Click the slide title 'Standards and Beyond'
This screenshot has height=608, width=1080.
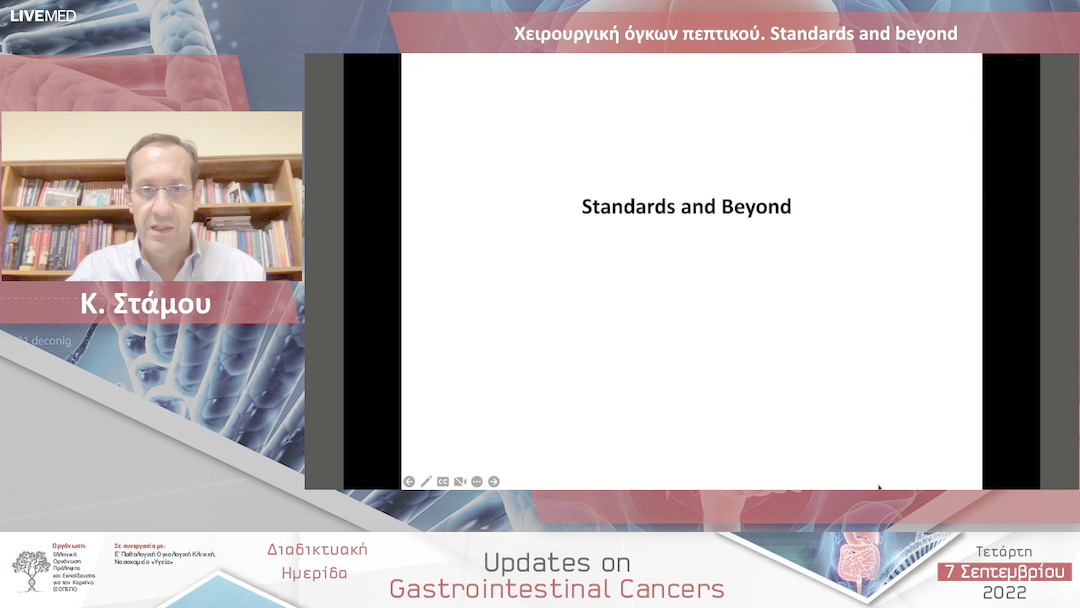pos(686,207)
